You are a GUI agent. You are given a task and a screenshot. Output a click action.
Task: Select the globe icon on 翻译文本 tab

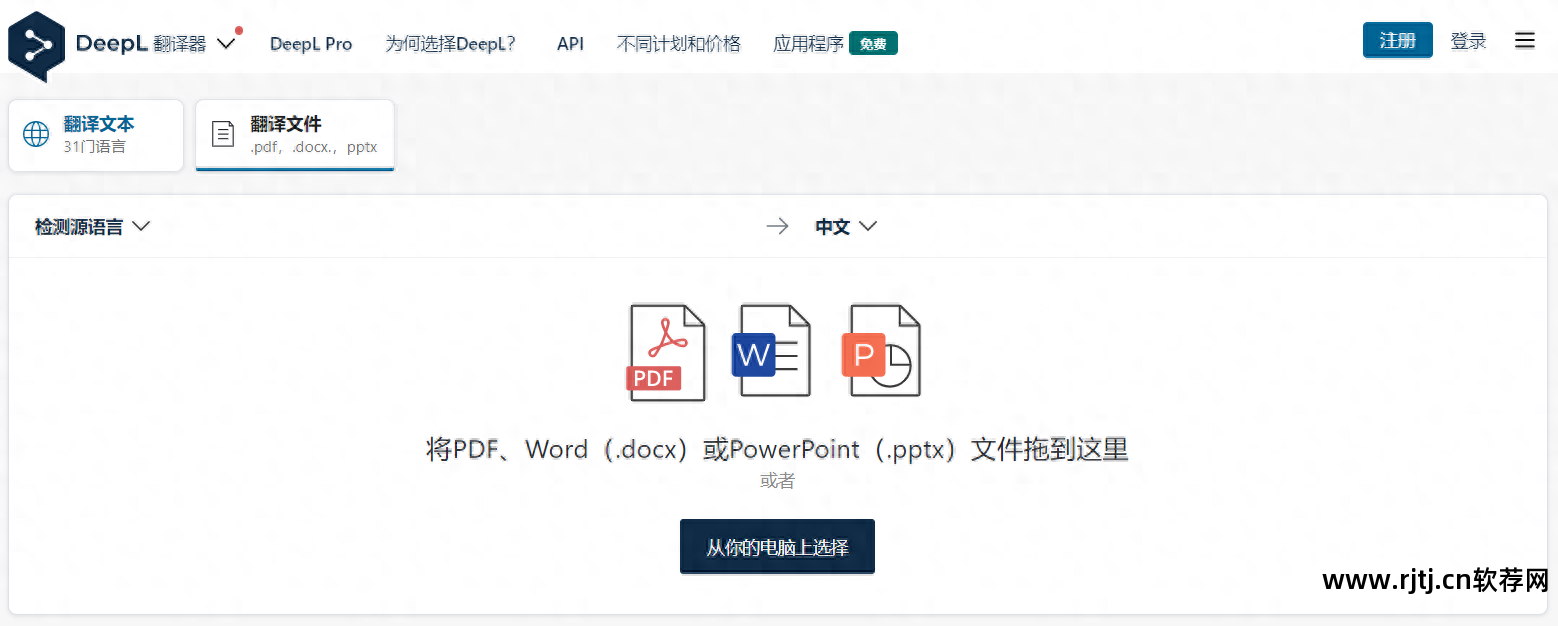coord(36,133)
